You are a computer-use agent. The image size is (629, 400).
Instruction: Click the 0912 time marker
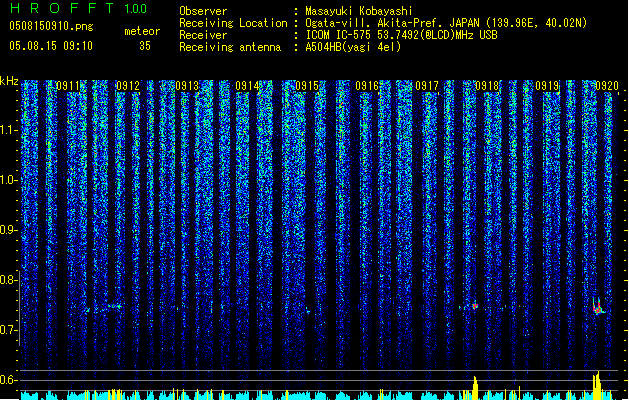coord(128,86)
